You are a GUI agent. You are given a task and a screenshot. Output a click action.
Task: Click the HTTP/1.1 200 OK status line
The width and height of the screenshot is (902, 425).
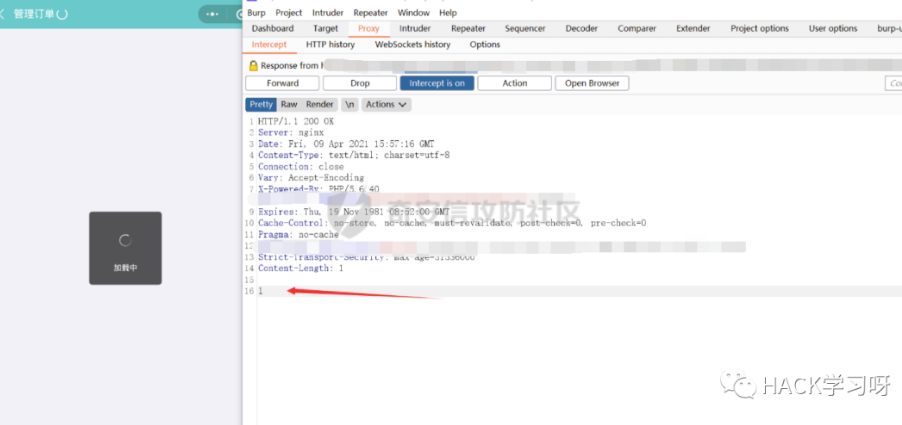pos(296,121)
